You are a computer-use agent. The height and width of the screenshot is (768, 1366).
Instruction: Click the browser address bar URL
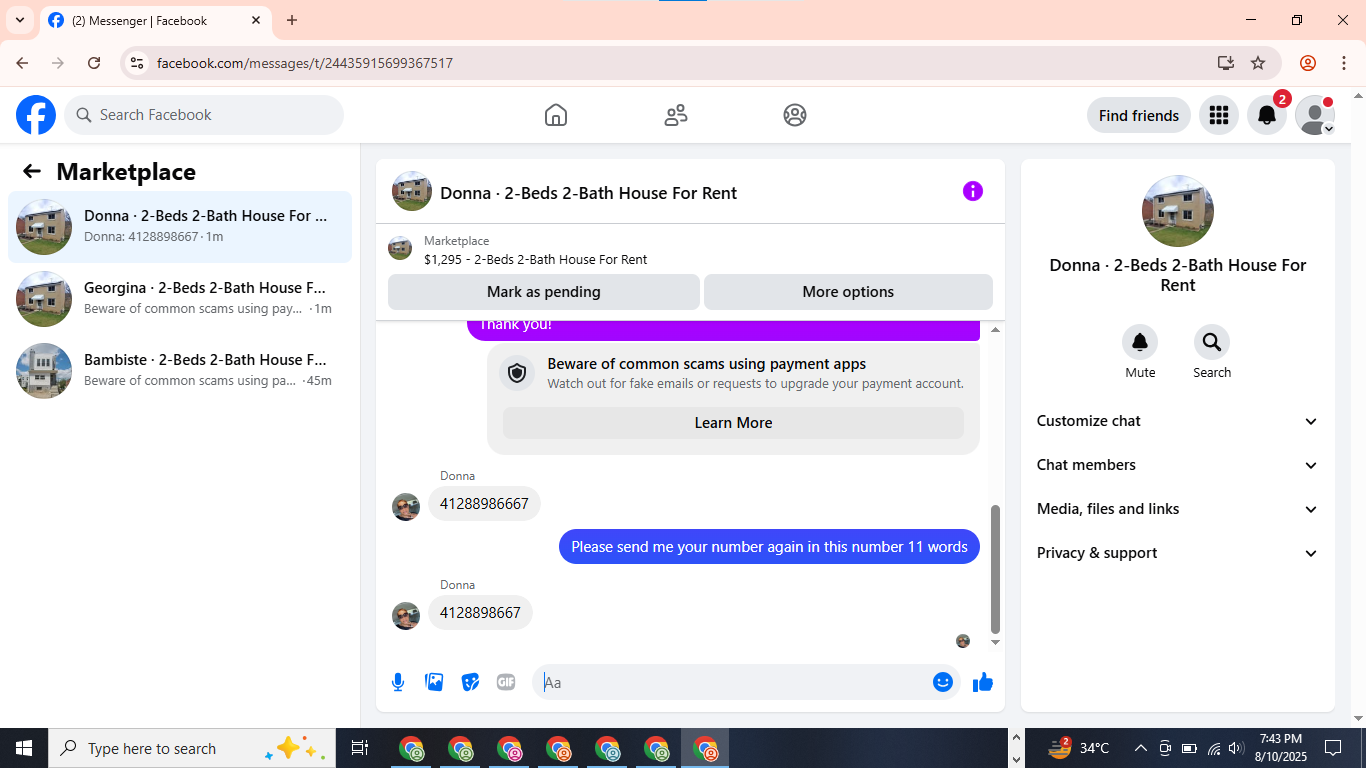(305, 63)
